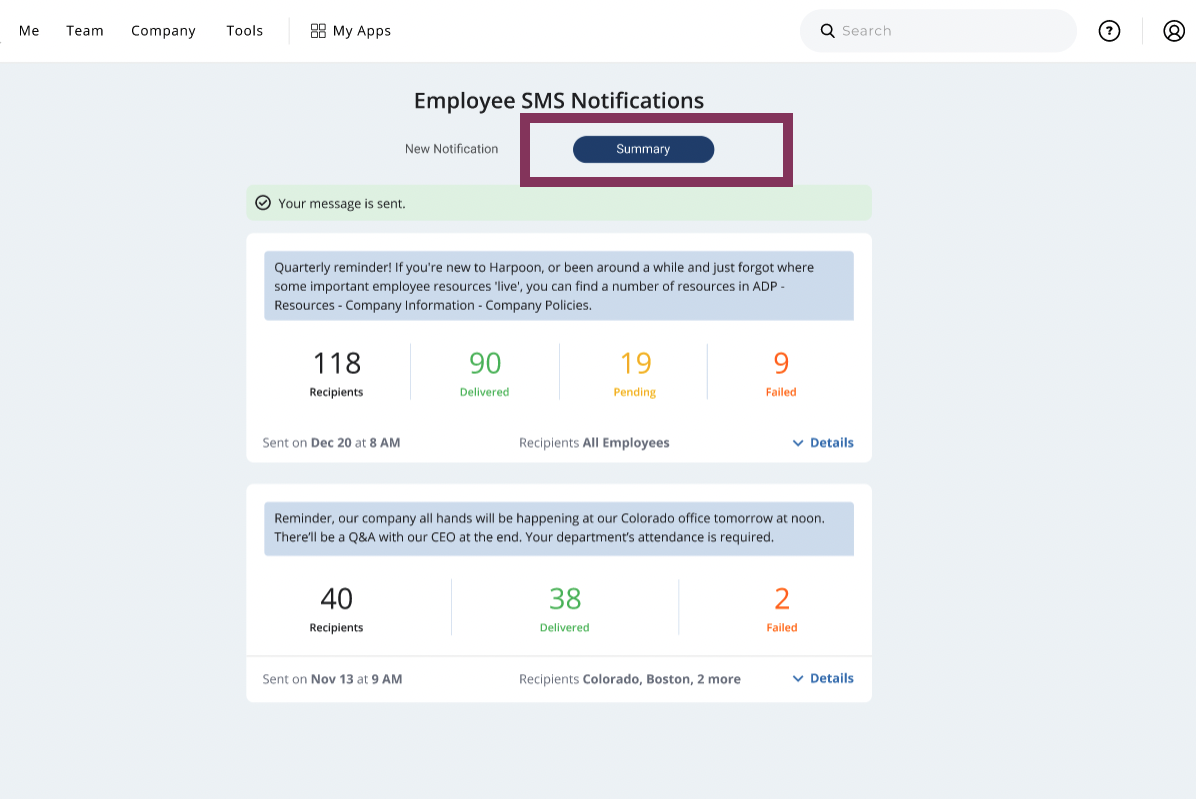Click the chevron beside Nov 13 Details
The image size is (1196, 799).
tap(798, 679)
